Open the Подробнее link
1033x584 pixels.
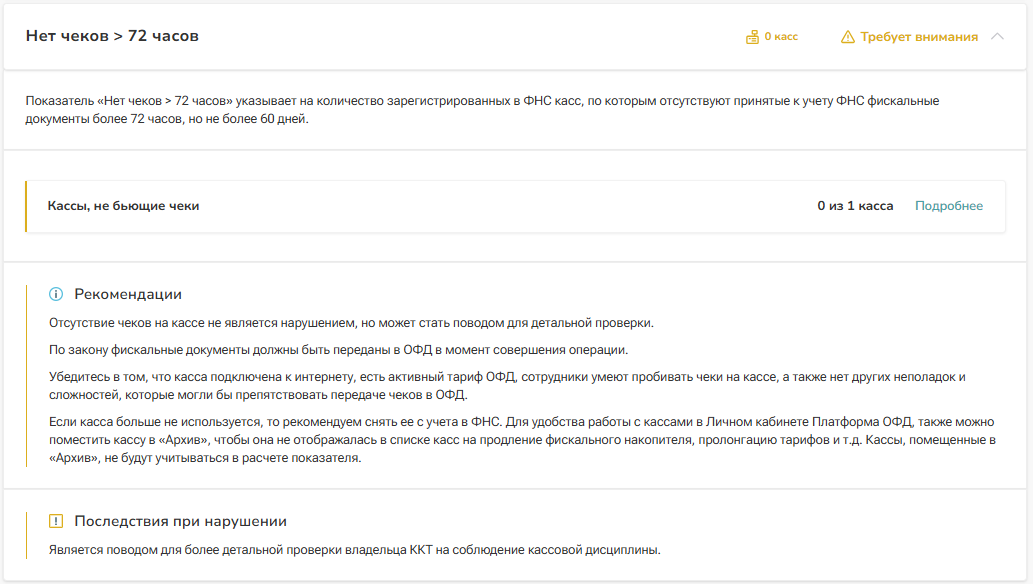pyautogui.click(x=949, y=206)
